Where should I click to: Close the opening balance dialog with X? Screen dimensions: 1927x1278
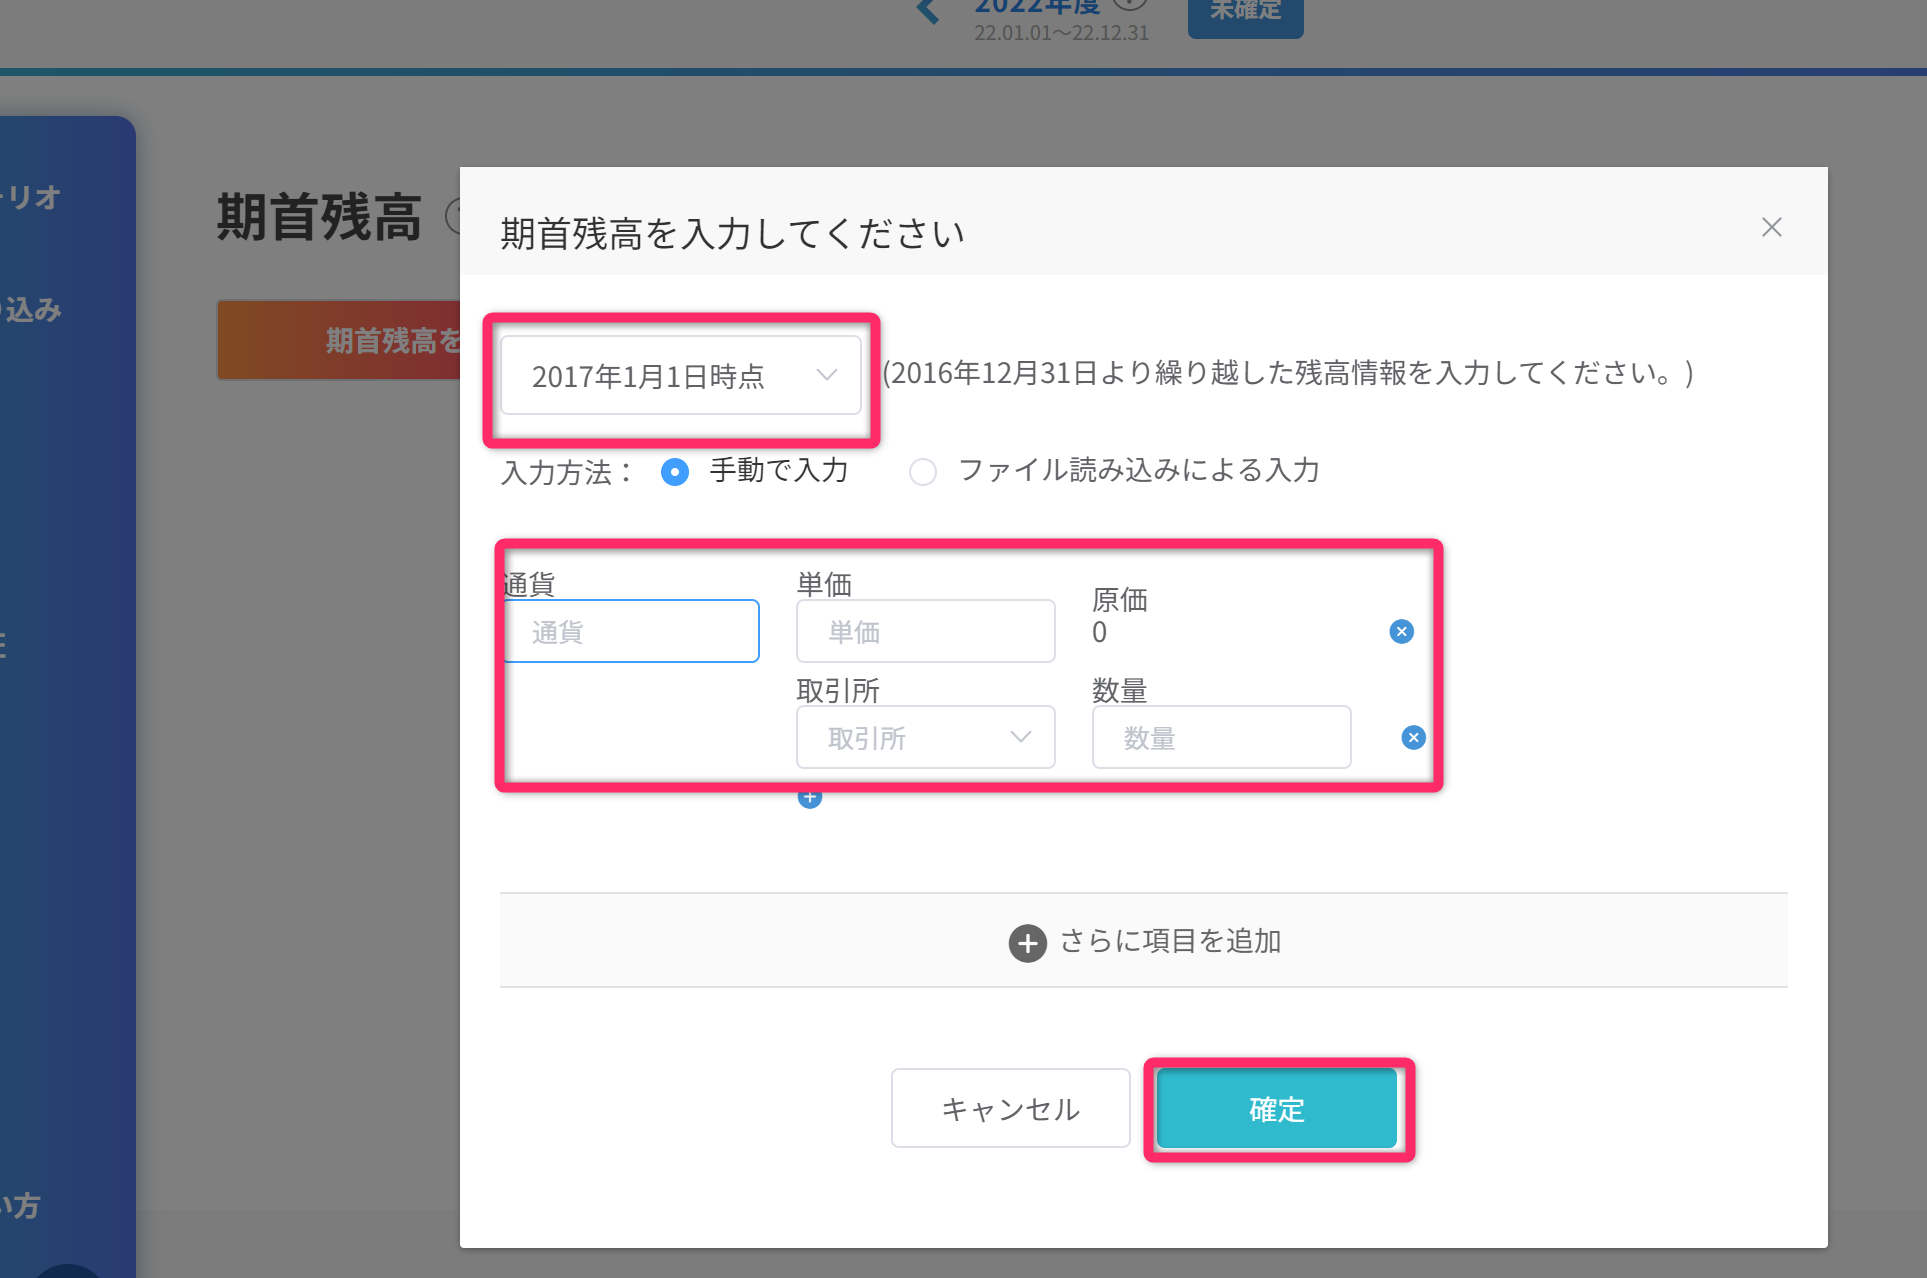pos(1771,227)
